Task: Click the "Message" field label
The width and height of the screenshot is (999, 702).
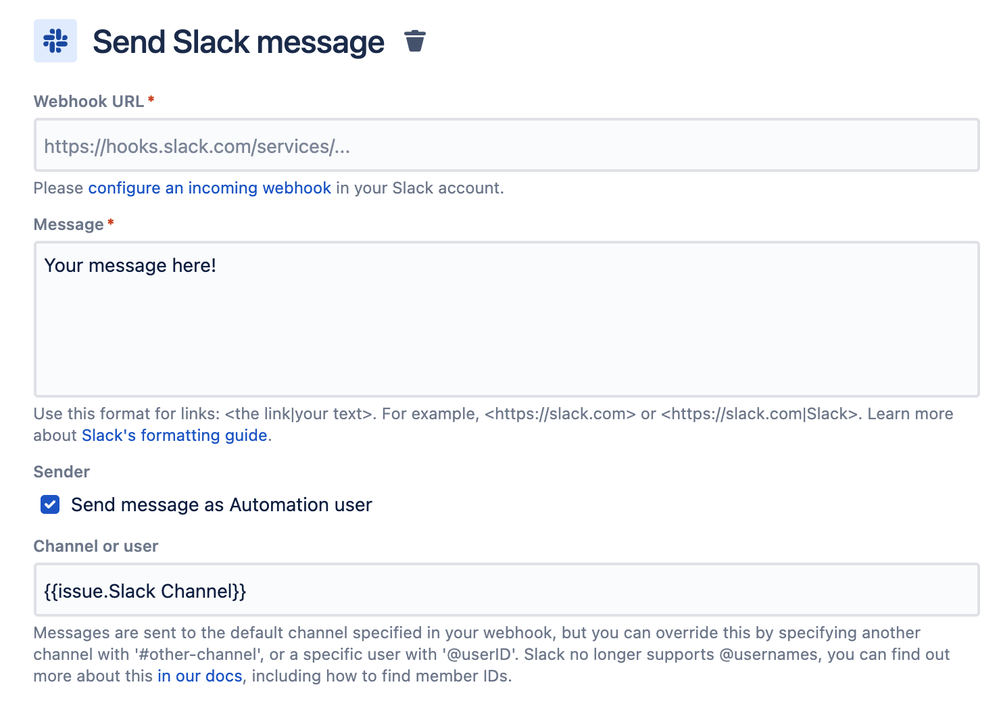Action: [x=68, y=224]
